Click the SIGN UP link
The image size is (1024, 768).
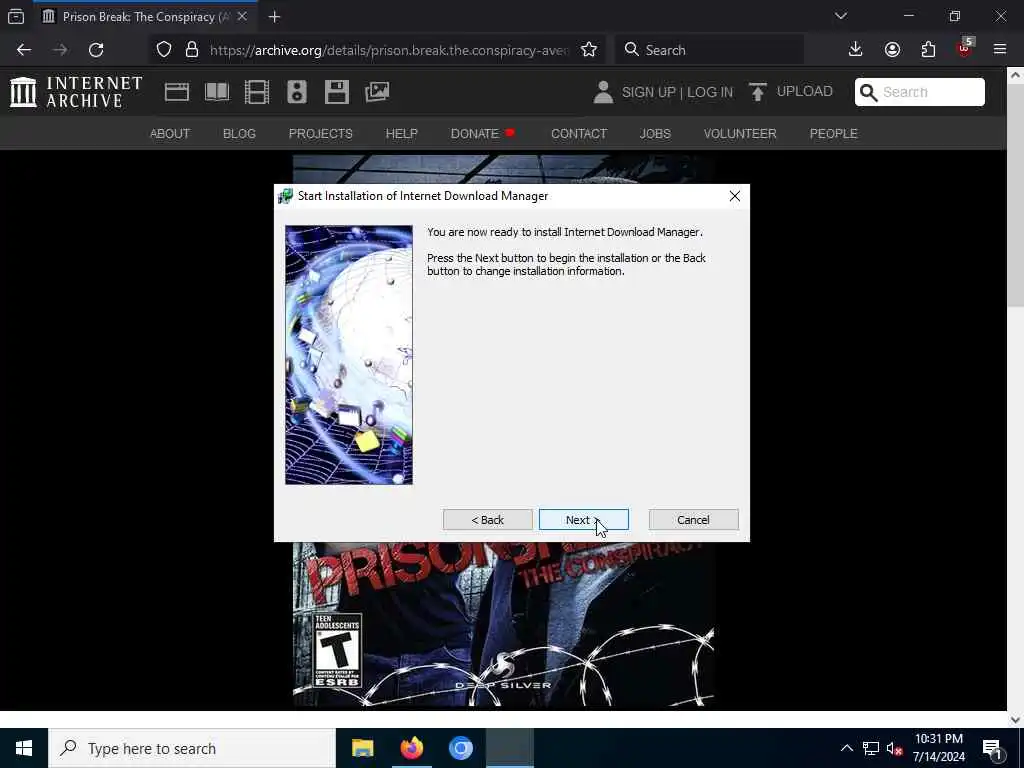[x=648, y=92]
